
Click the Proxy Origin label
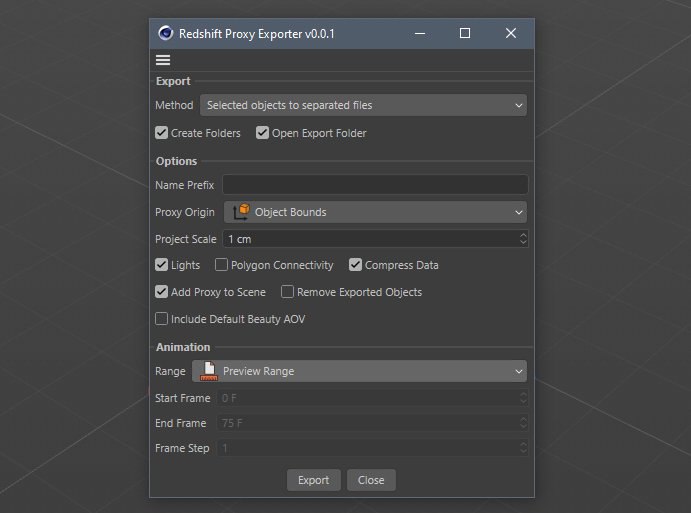pos(185,212)
